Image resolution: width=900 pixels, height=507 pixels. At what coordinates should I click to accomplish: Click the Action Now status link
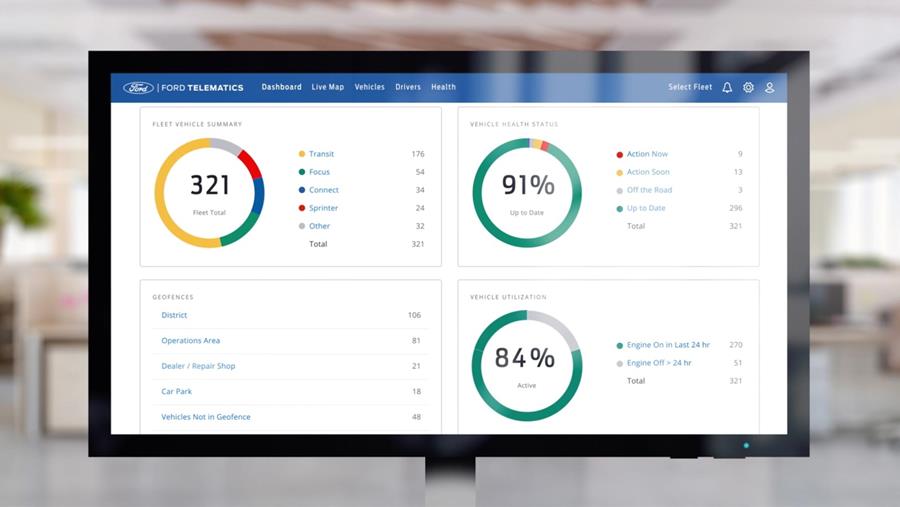coord(647,154)
